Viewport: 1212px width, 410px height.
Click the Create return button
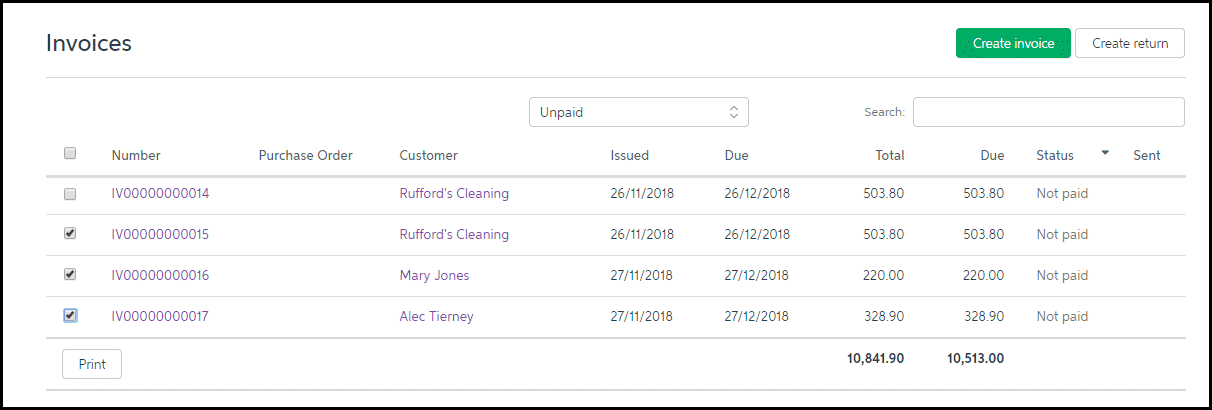(x=1130, y=43)
